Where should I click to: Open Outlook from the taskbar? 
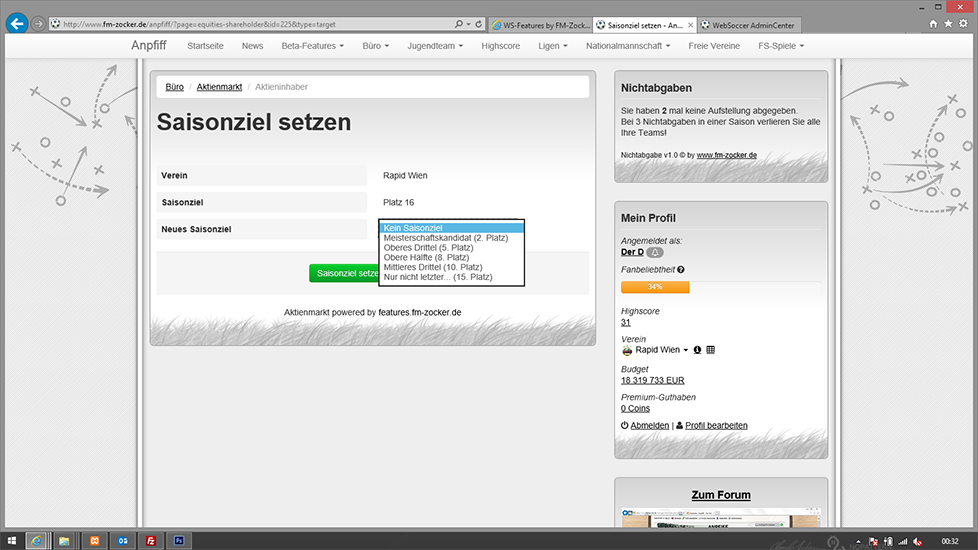click(123, 540)
